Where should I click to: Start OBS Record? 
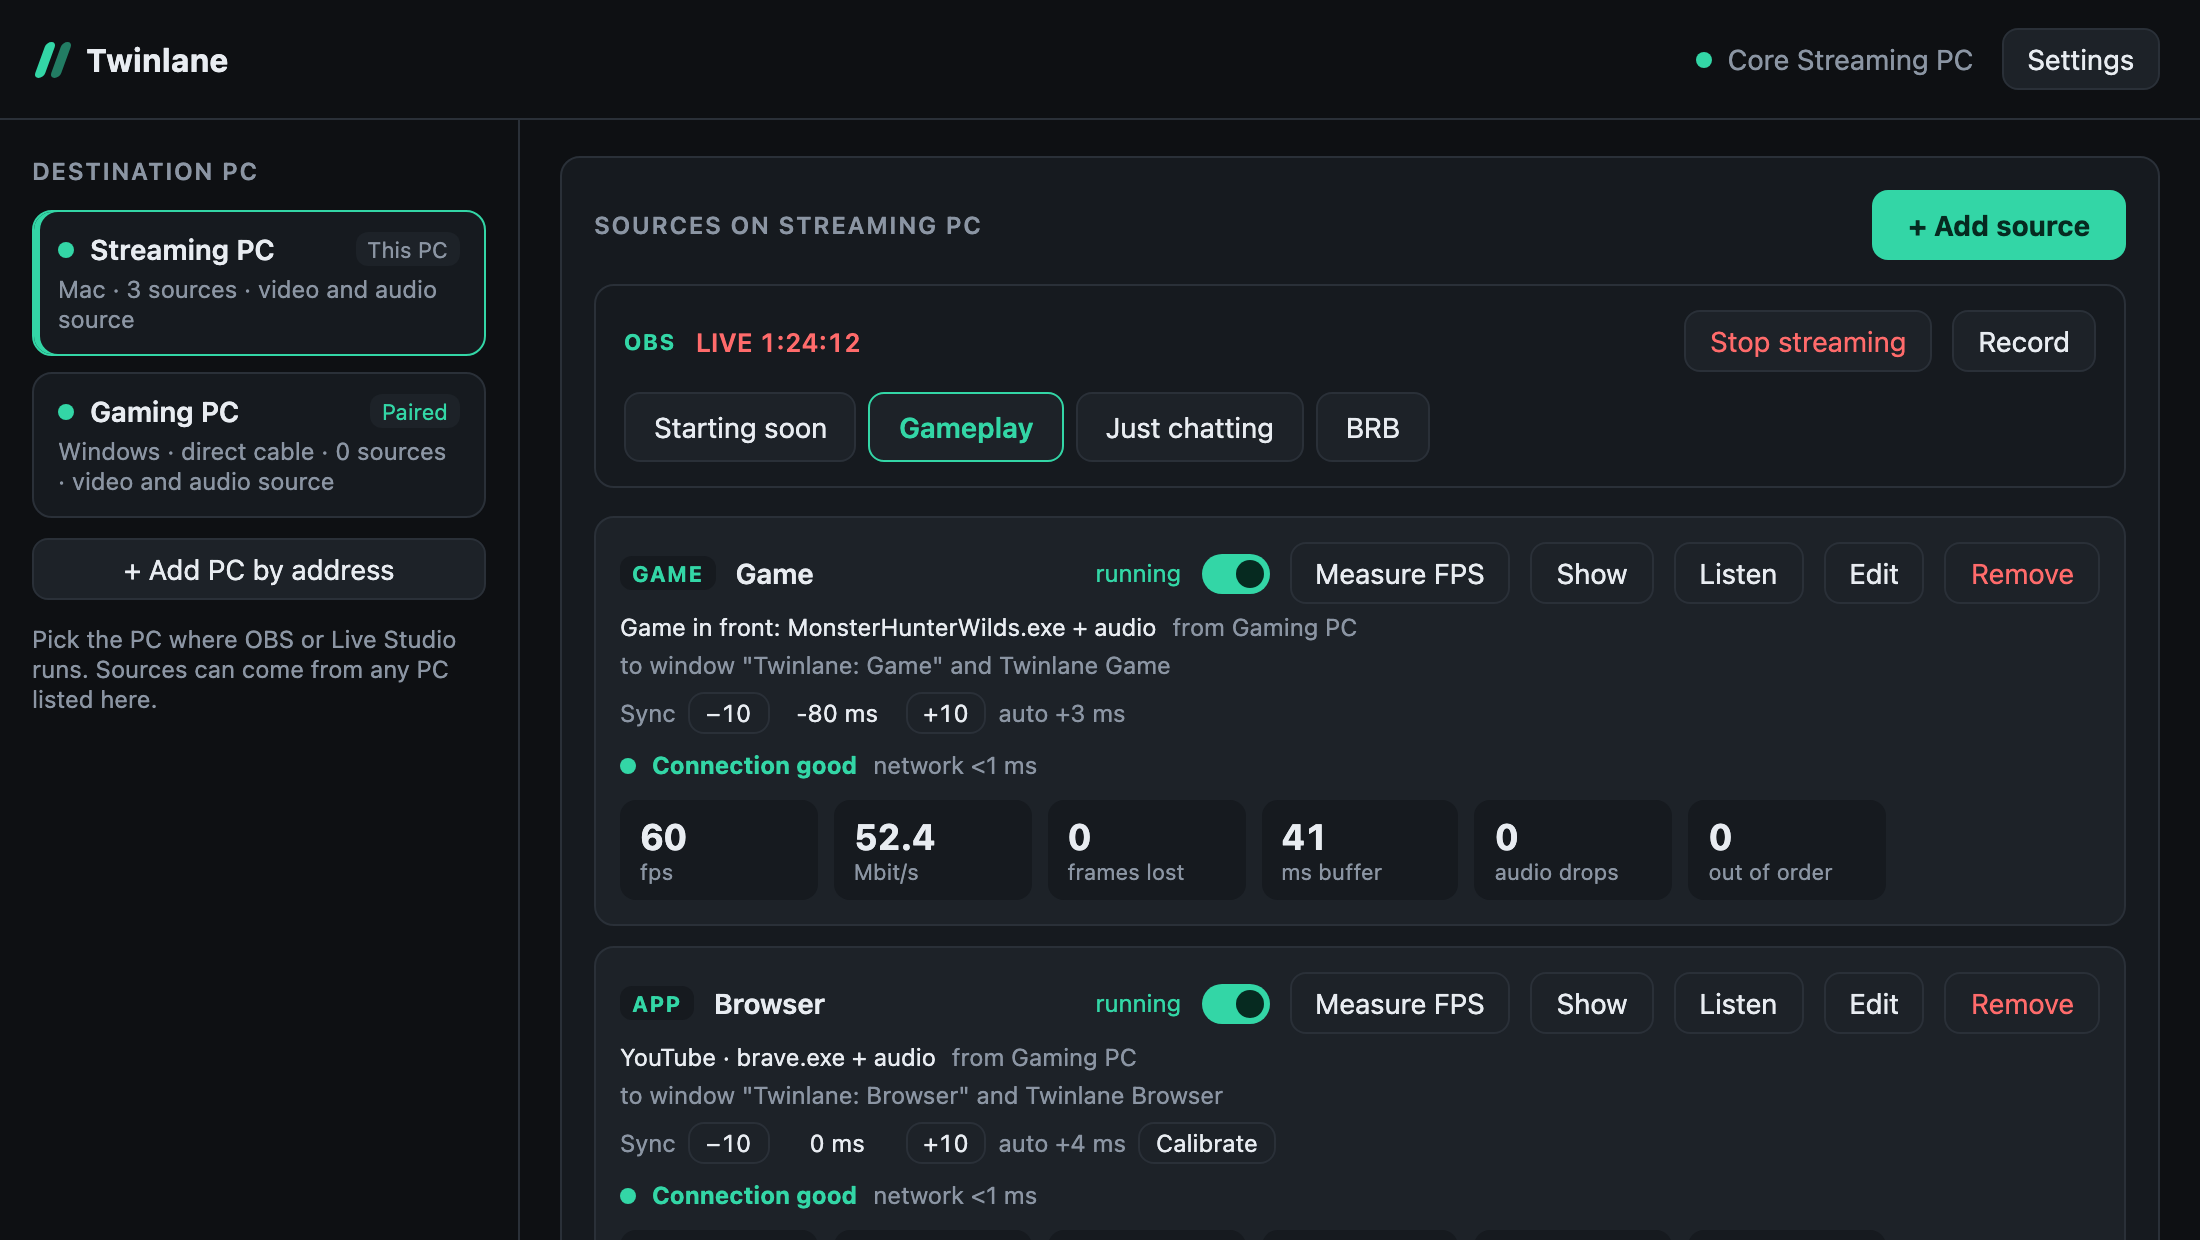(x=2023, y=342)
